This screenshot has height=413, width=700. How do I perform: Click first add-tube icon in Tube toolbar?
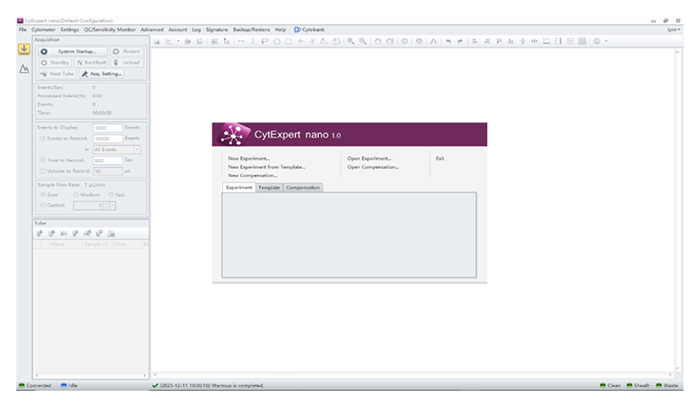pos(40,233)
